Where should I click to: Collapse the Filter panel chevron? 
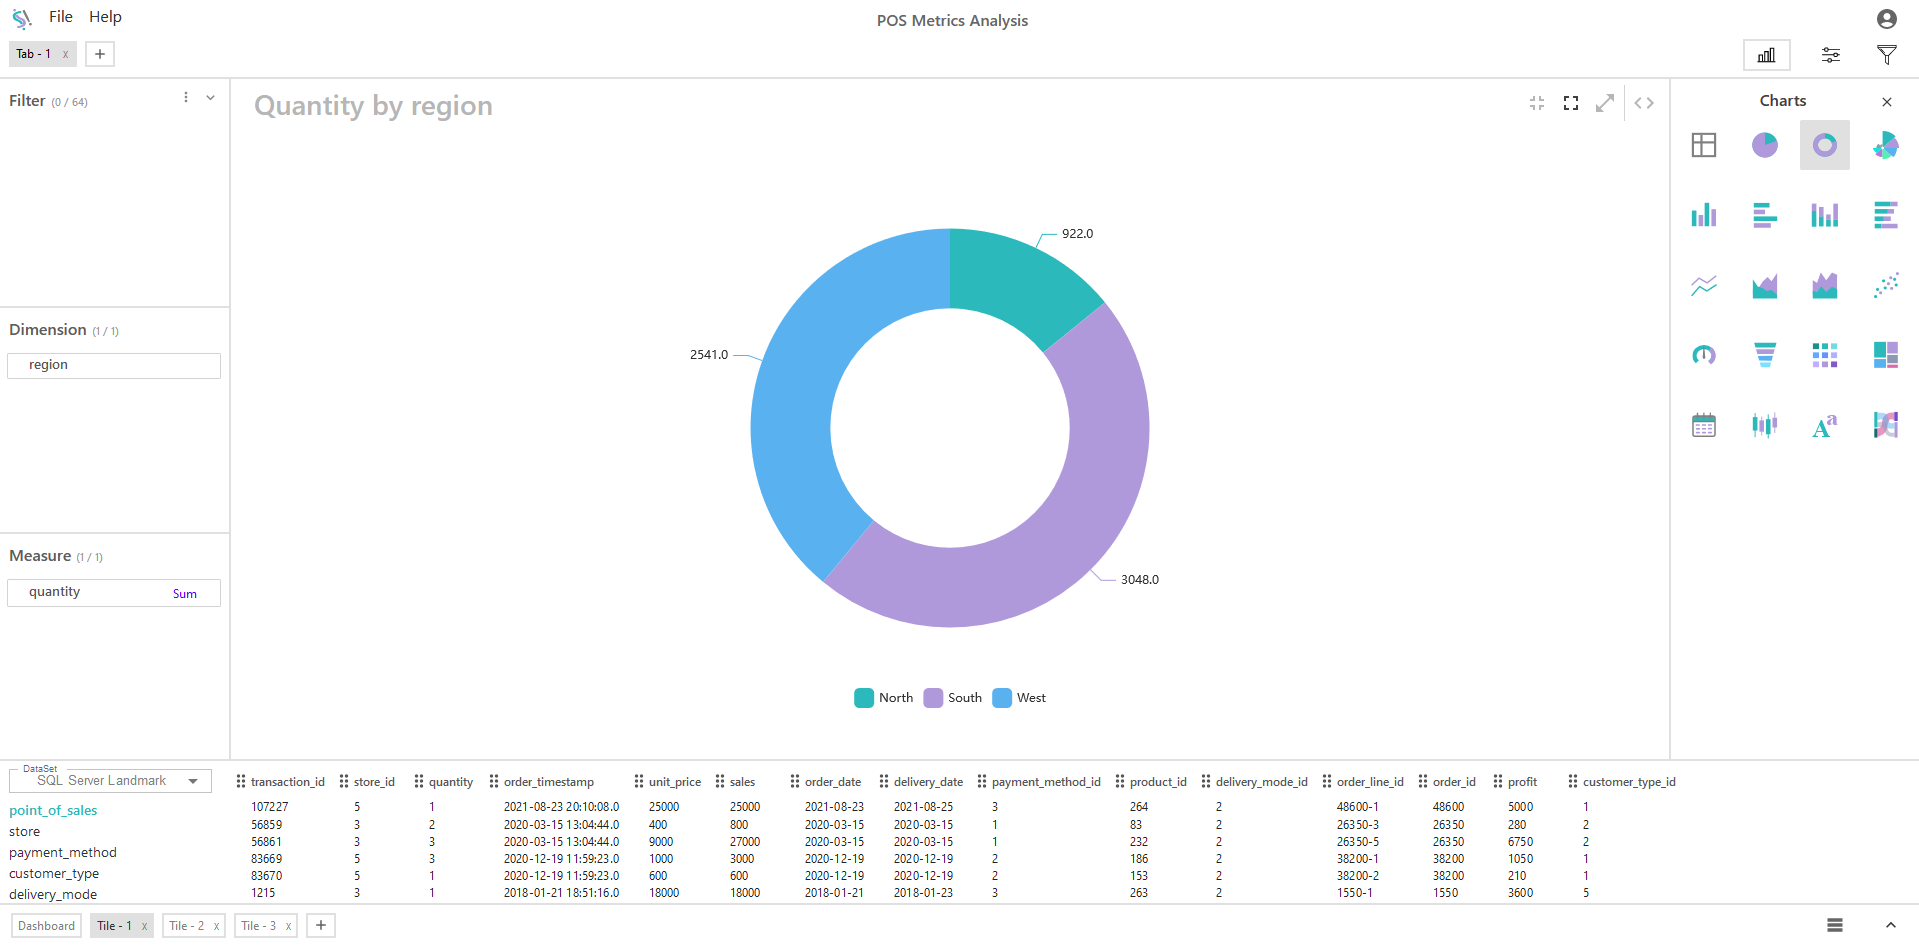point(210,98)
